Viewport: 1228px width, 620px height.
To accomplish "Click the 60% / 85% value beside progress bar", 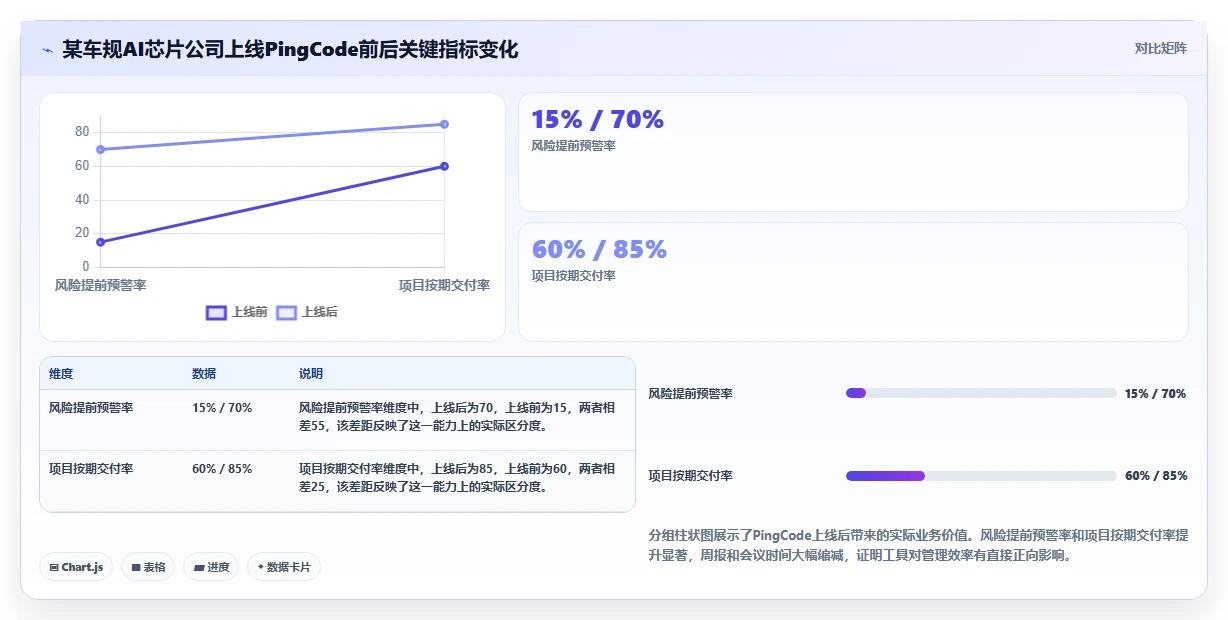I will (x=1156, y=476).
